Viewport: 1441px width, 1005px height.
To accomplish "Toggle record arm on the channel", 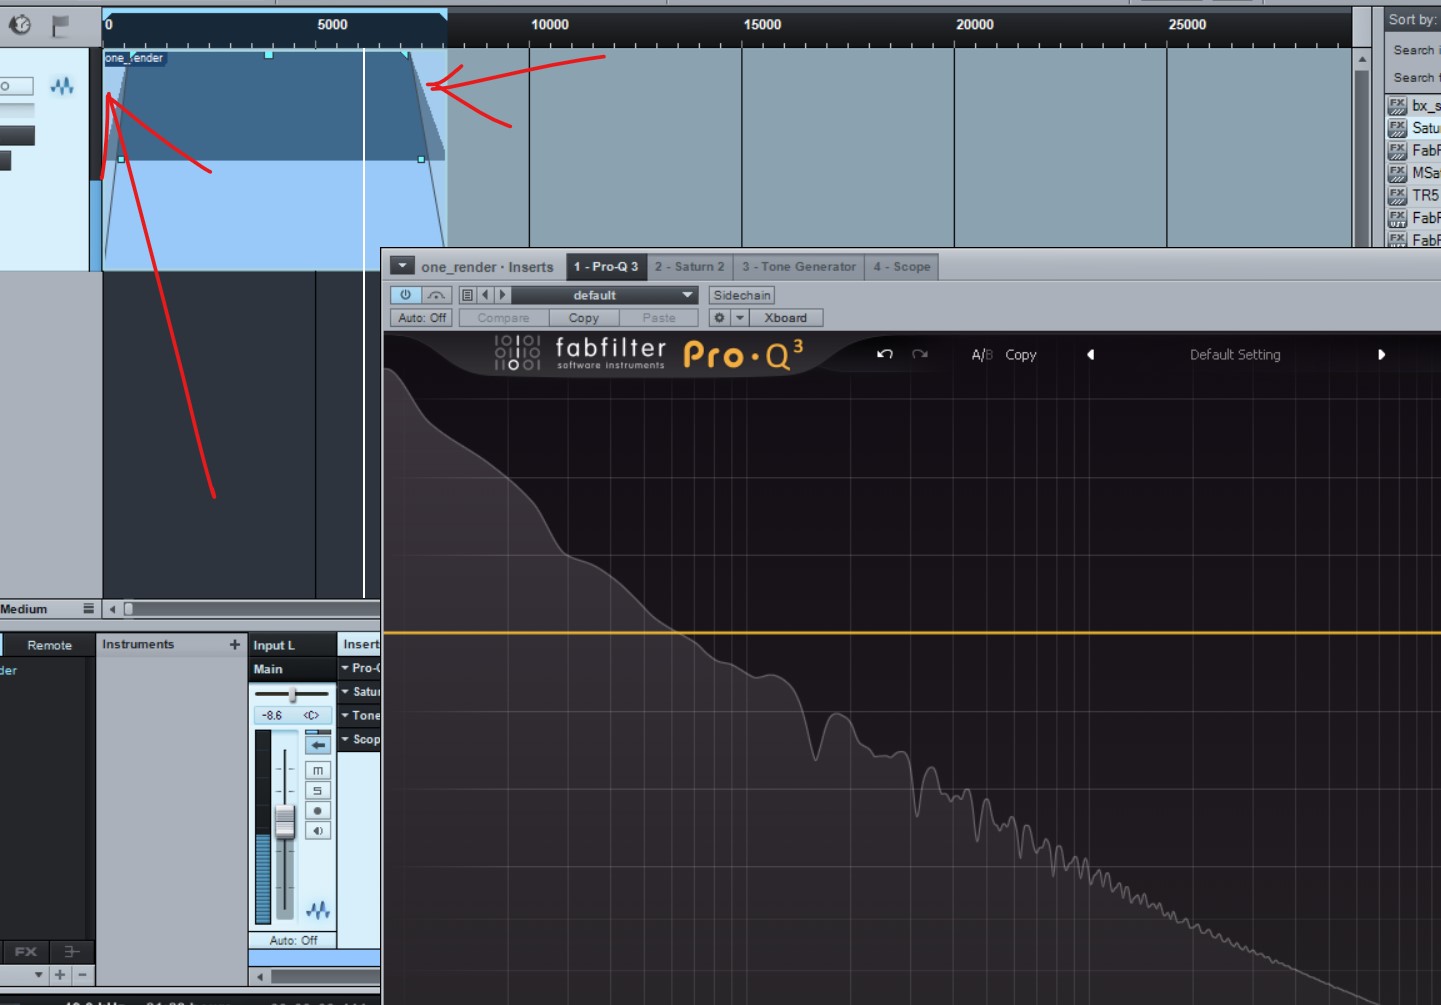I will coord(318,810).
